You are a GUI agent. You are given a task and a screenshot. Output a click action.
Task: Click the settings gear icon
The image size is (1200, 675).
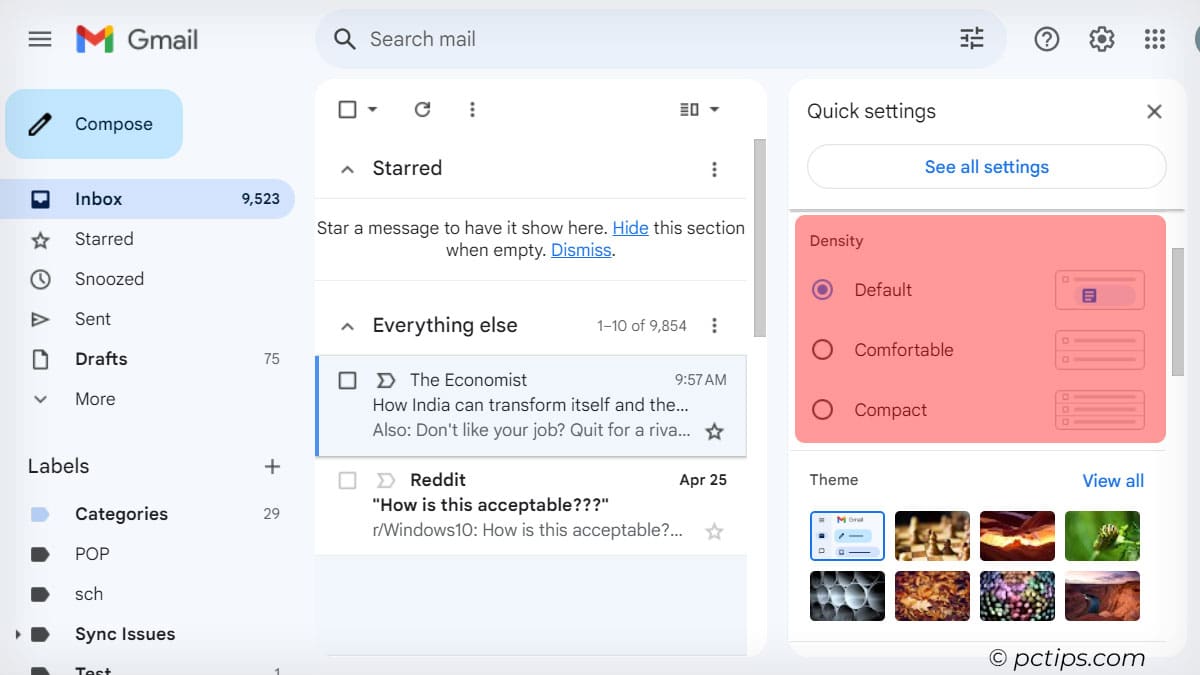point(1101,39)
